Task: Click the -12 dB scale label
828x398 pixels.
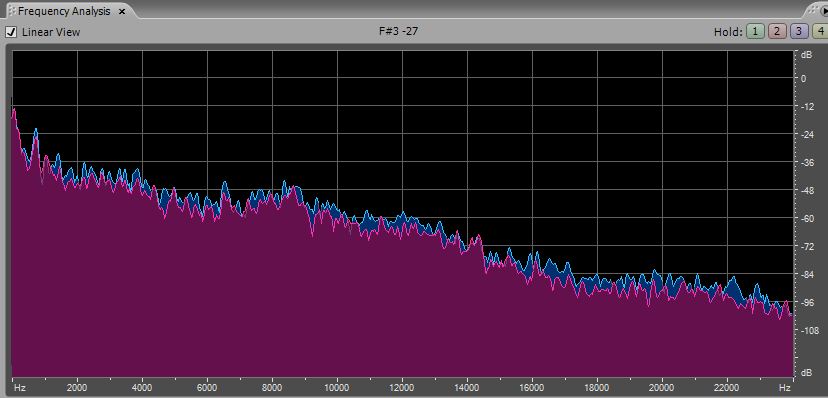Action: click(x=806, y=106)
